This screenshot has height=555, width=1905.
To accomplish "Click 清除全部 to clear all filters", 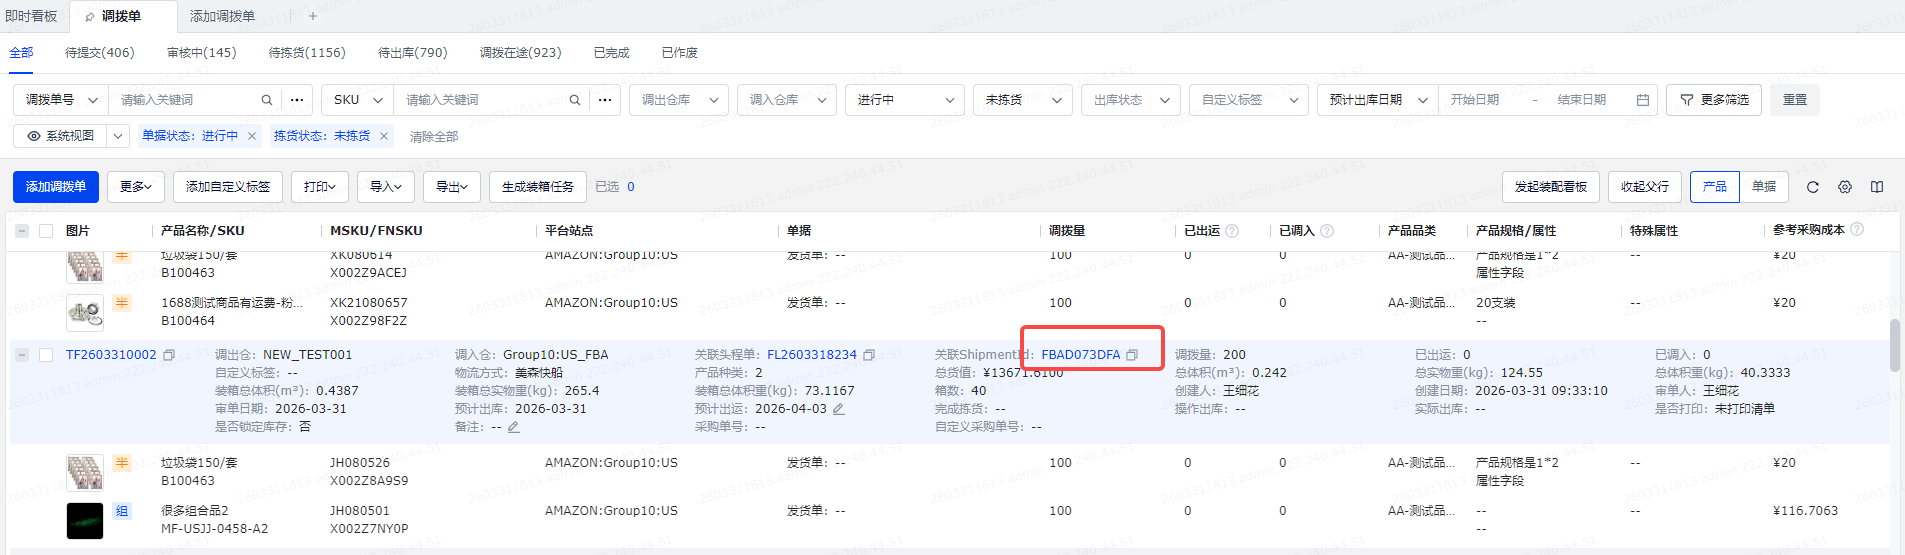I will pos(434,137).
